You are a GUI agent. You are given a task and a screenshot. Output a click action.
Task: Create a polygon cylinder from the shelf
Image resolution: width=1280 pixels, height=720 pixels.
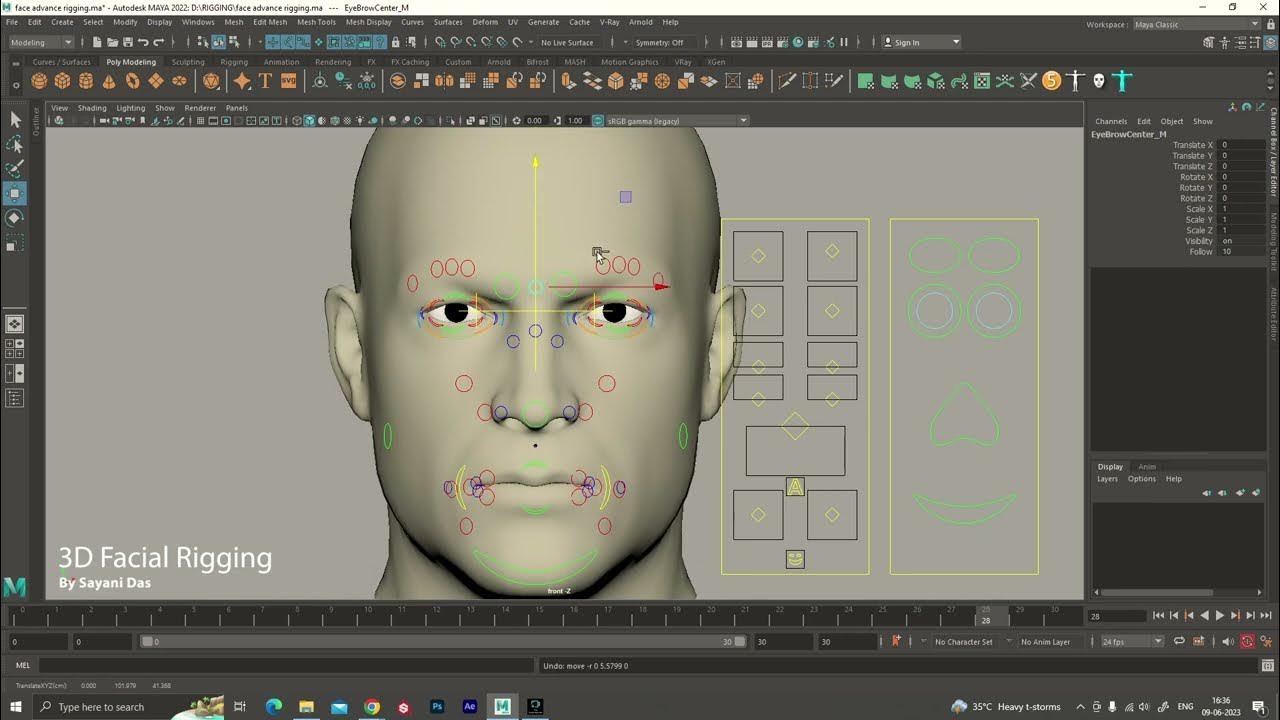point(86,81)
